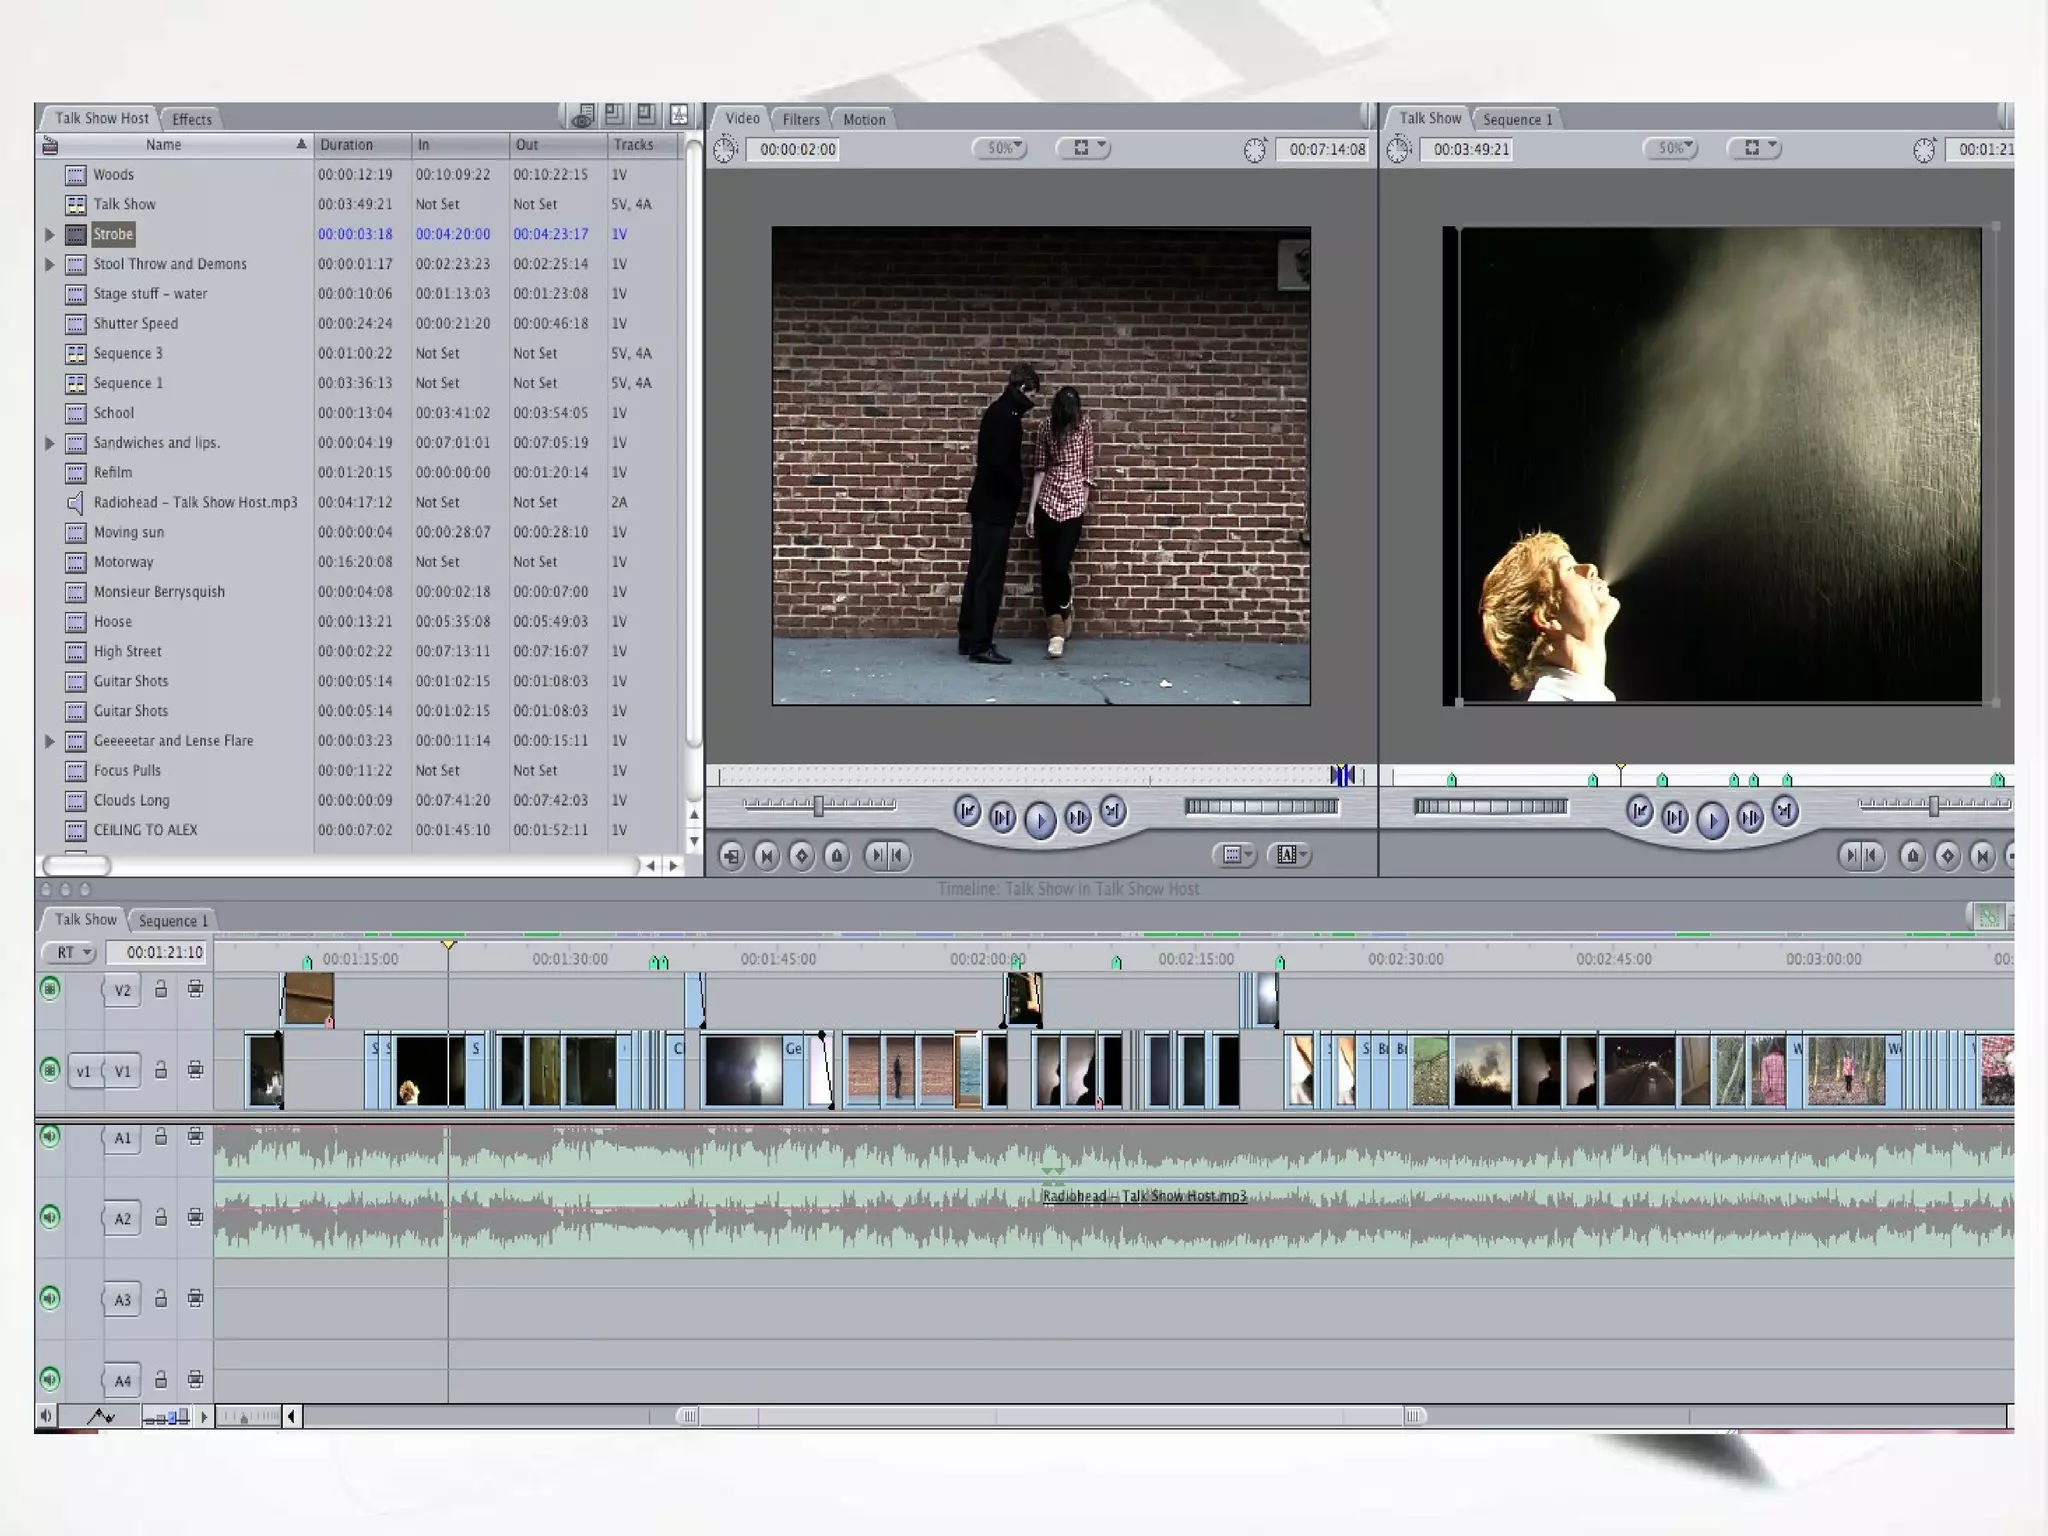Toggle clip overlays control in Timeline
2048x1536 pixels.
click(x=100, y=1416)
